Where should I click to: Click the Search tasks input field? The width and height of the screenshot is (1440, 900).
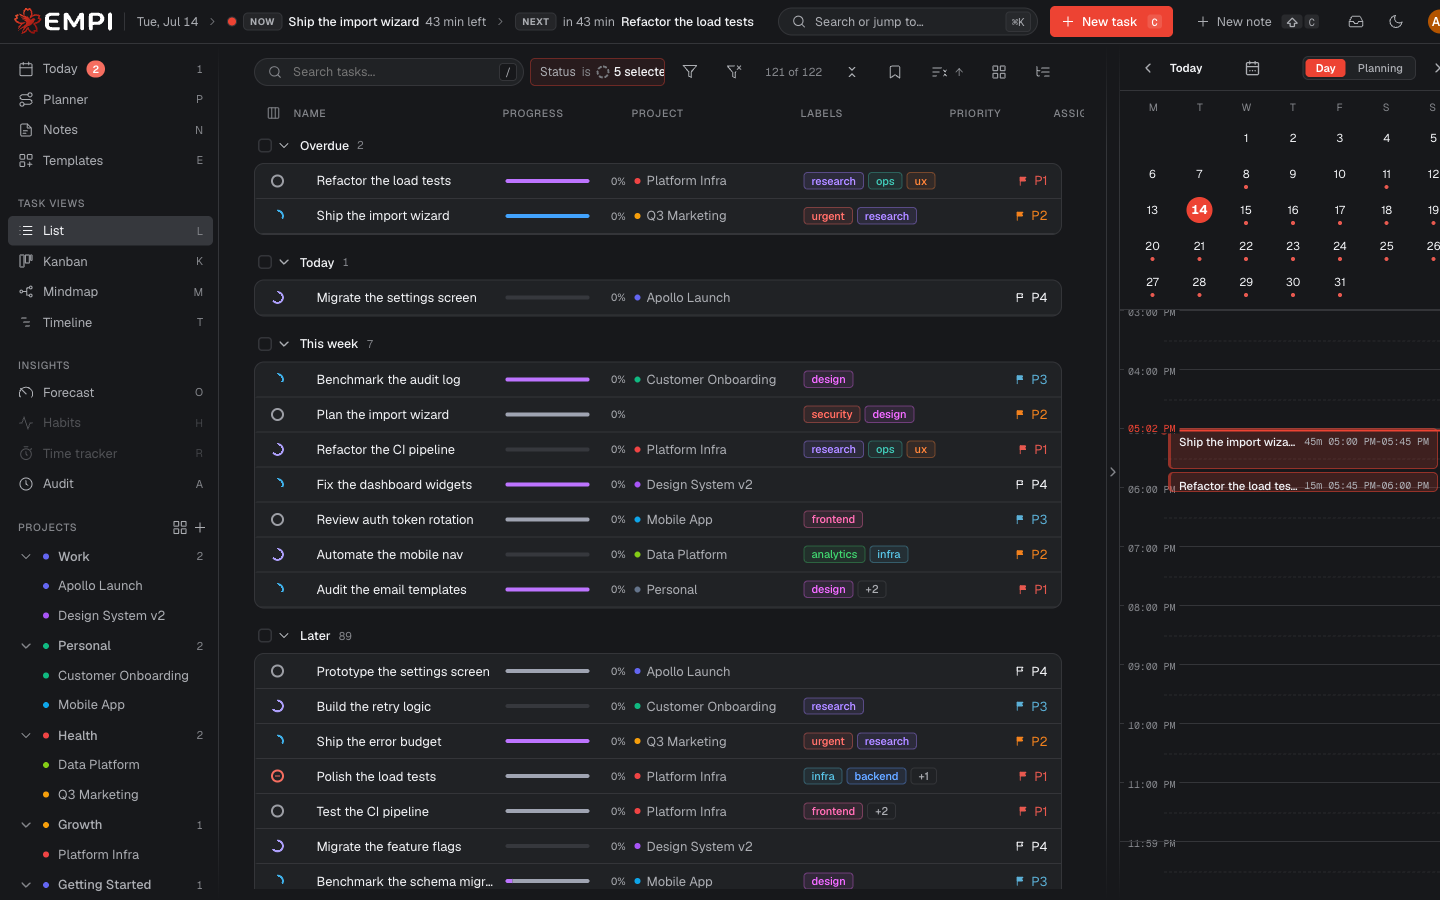point(389,72)
